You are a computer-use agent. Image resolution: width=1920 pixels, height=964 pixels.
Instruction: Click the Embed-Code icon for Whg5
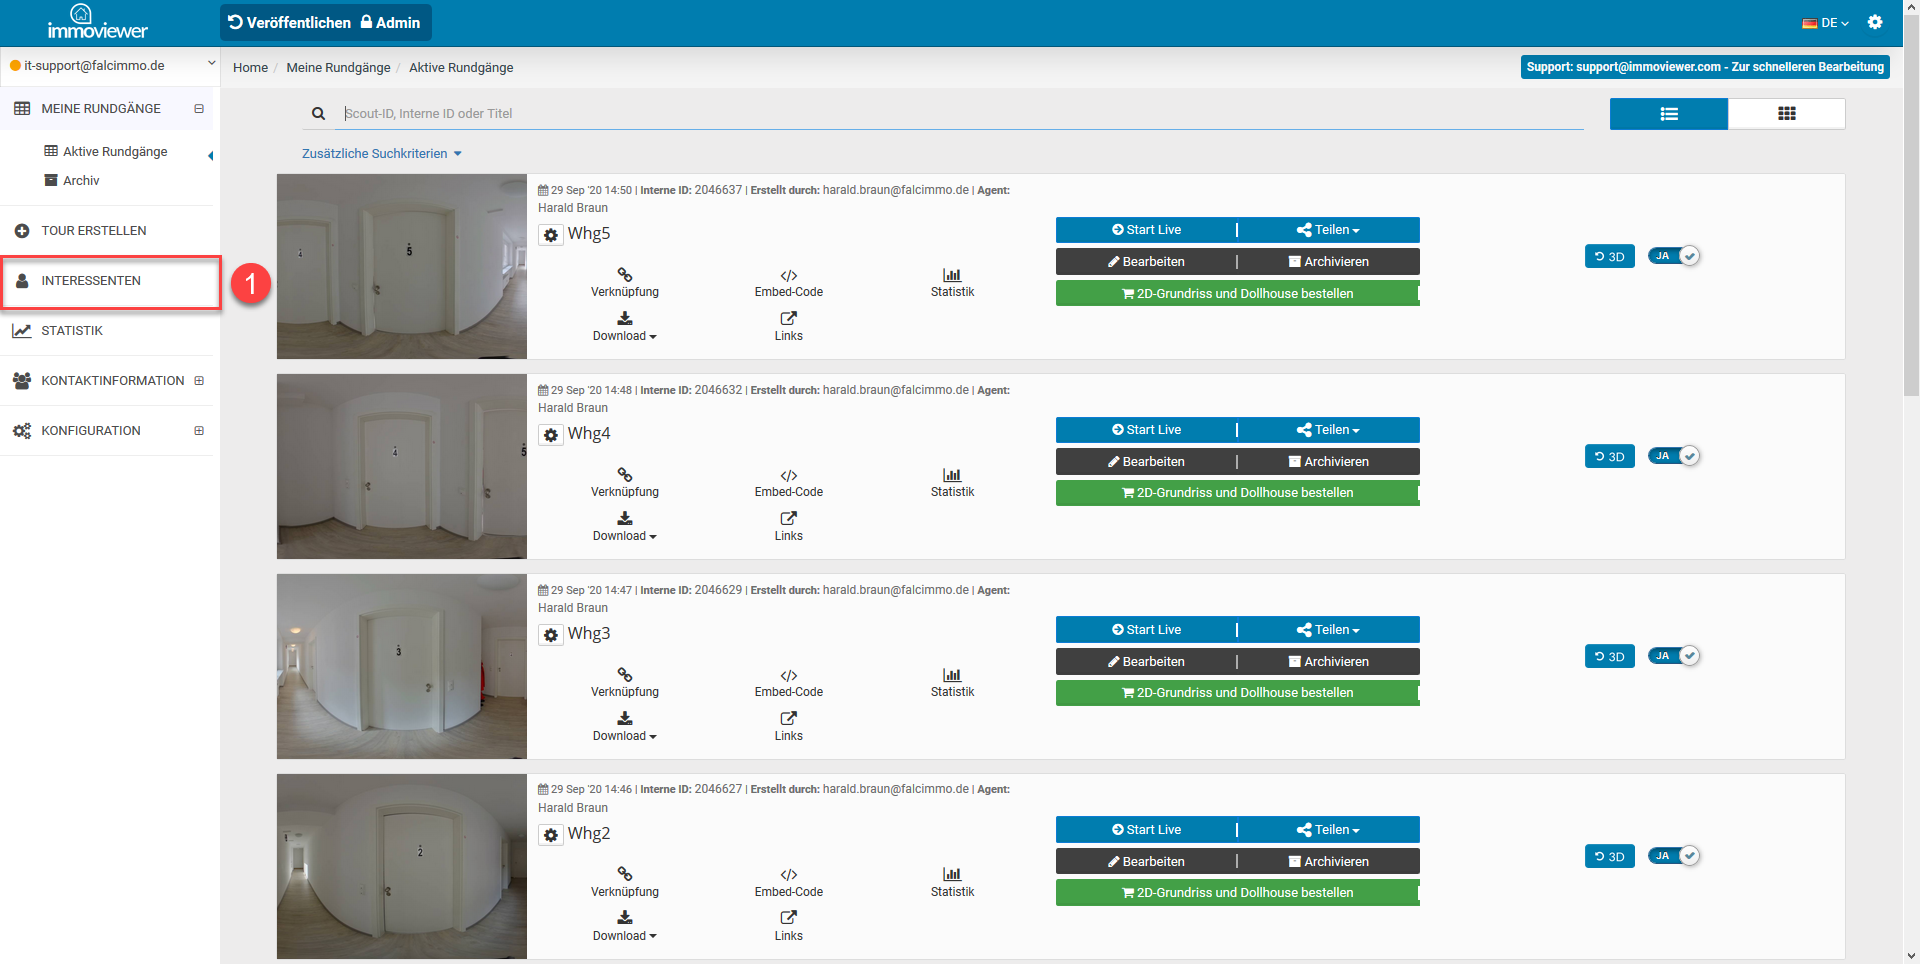coord(788,276)
